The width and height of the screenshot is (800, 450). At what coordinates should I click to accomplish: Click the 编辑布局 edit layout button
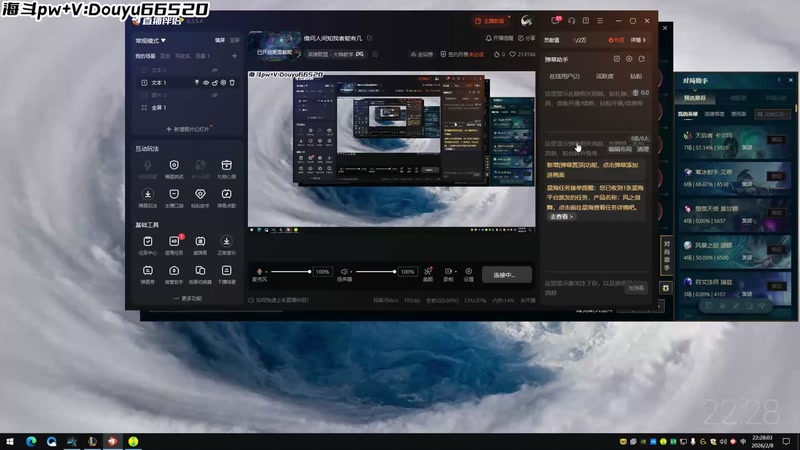(x=620, y=149)
